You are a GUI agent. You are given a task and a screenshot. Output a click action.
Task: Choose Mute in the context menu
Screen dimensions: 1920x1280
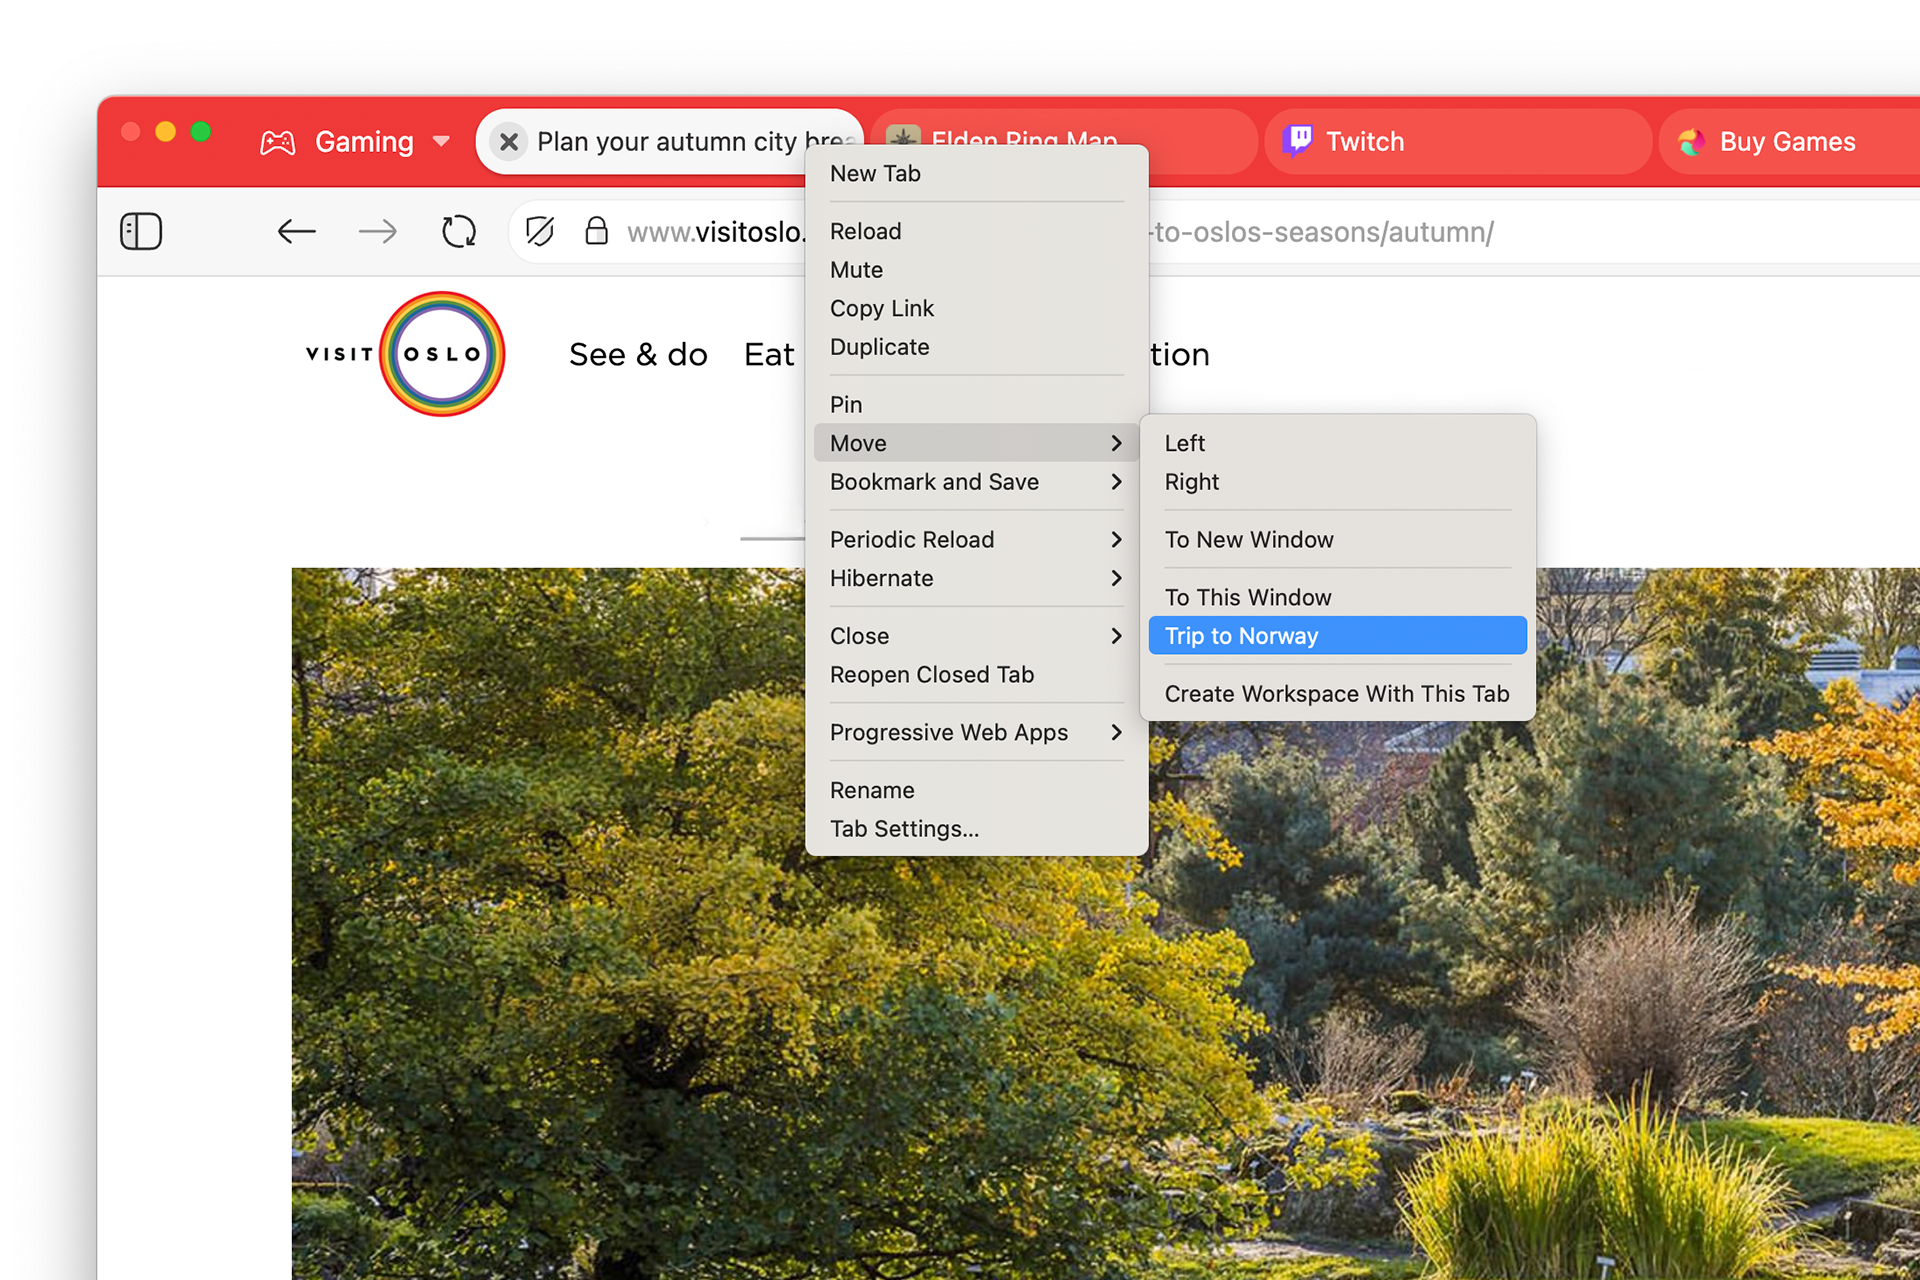pyautogui.click(x=976, y=270)
